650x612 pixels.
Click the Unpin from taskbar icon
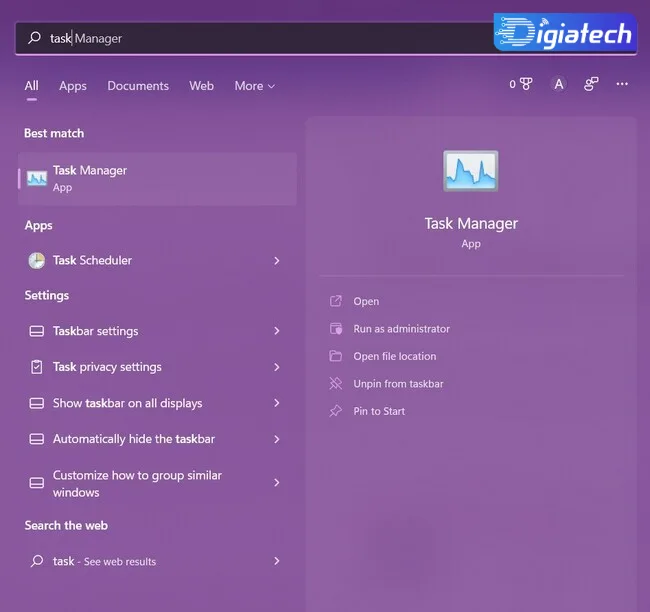pos(336,384)
